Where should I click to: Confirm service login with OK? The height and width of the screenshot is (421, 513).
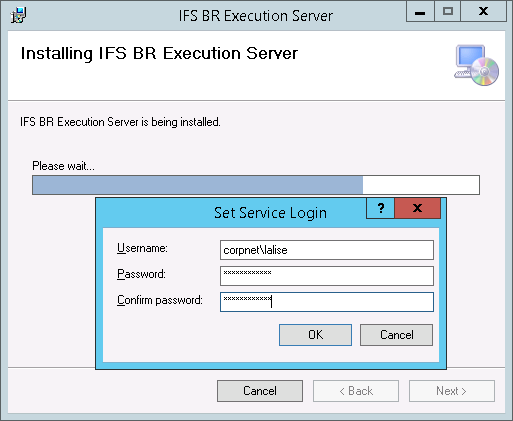(x=315, y=335)
